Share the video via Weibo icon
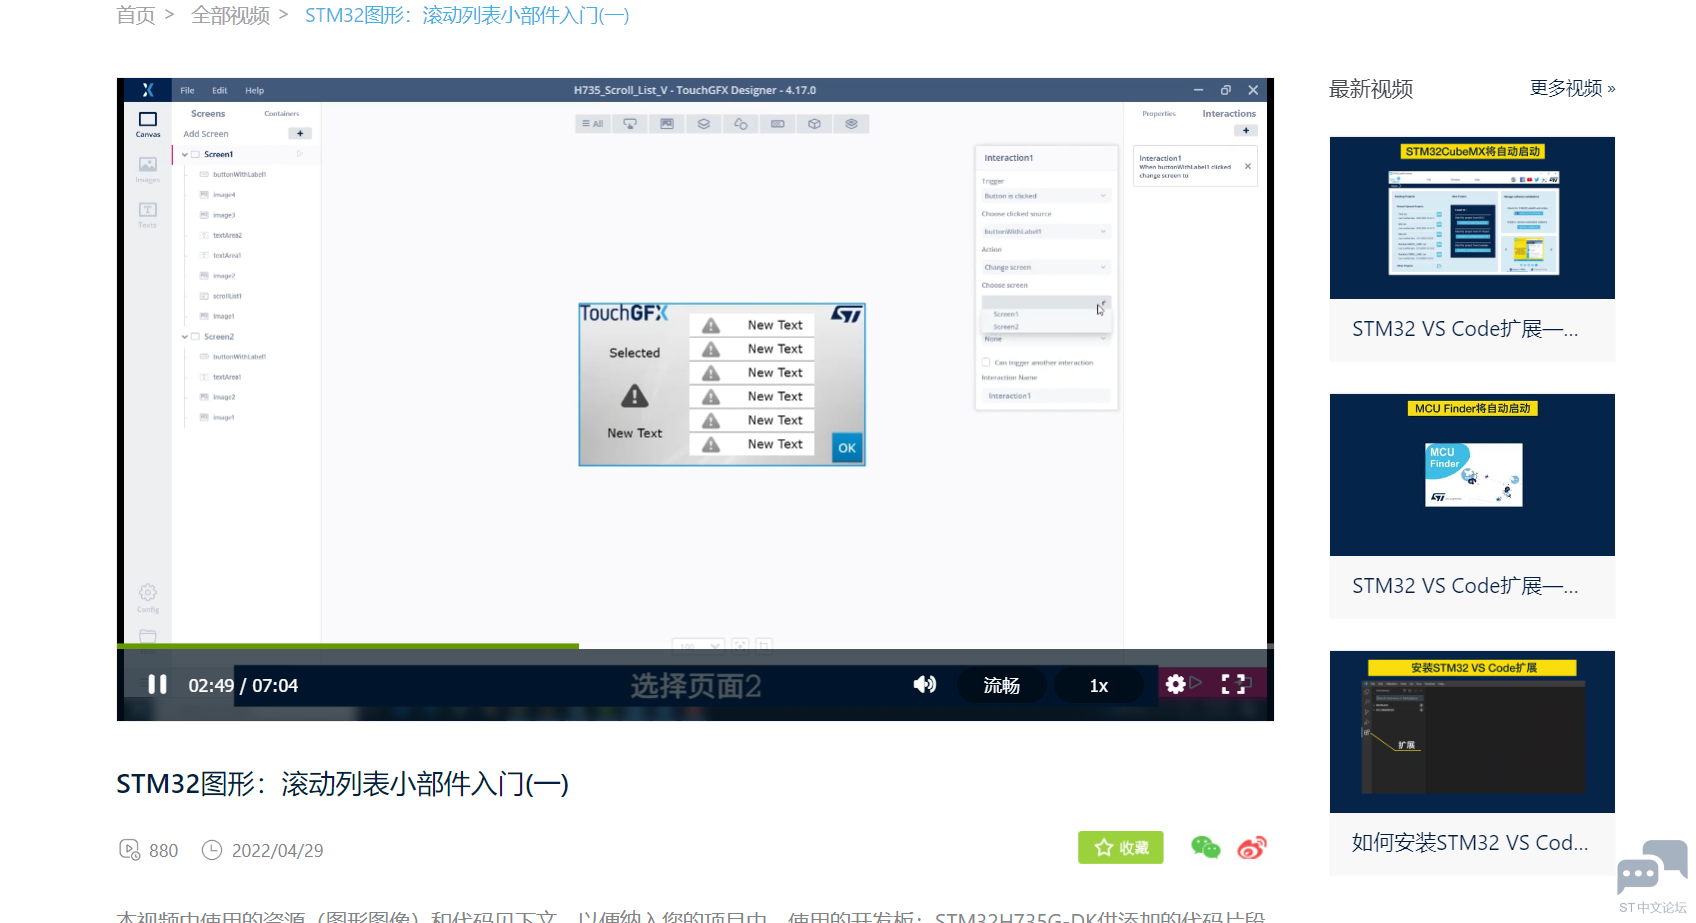Screen dimensions: 1696x923 [1252, 847]
